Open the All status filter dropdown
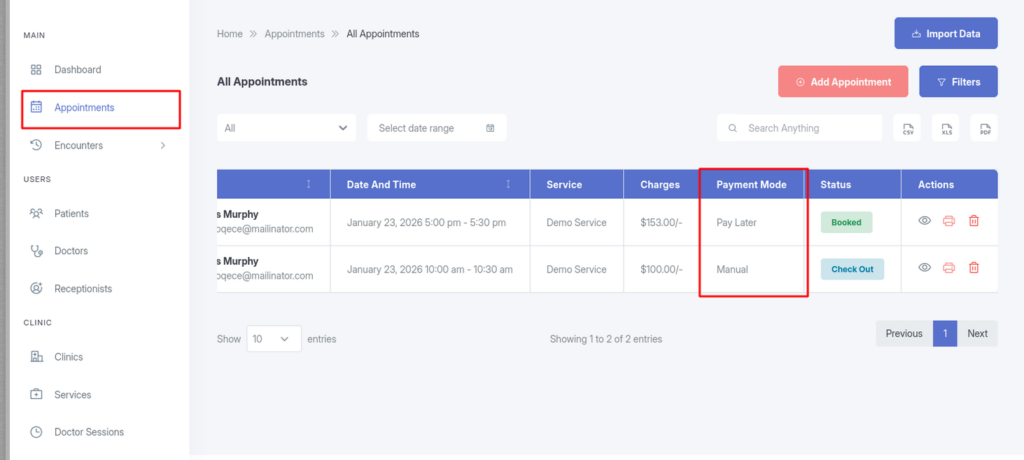The image size is (1024, 460). tap(286, 128)
